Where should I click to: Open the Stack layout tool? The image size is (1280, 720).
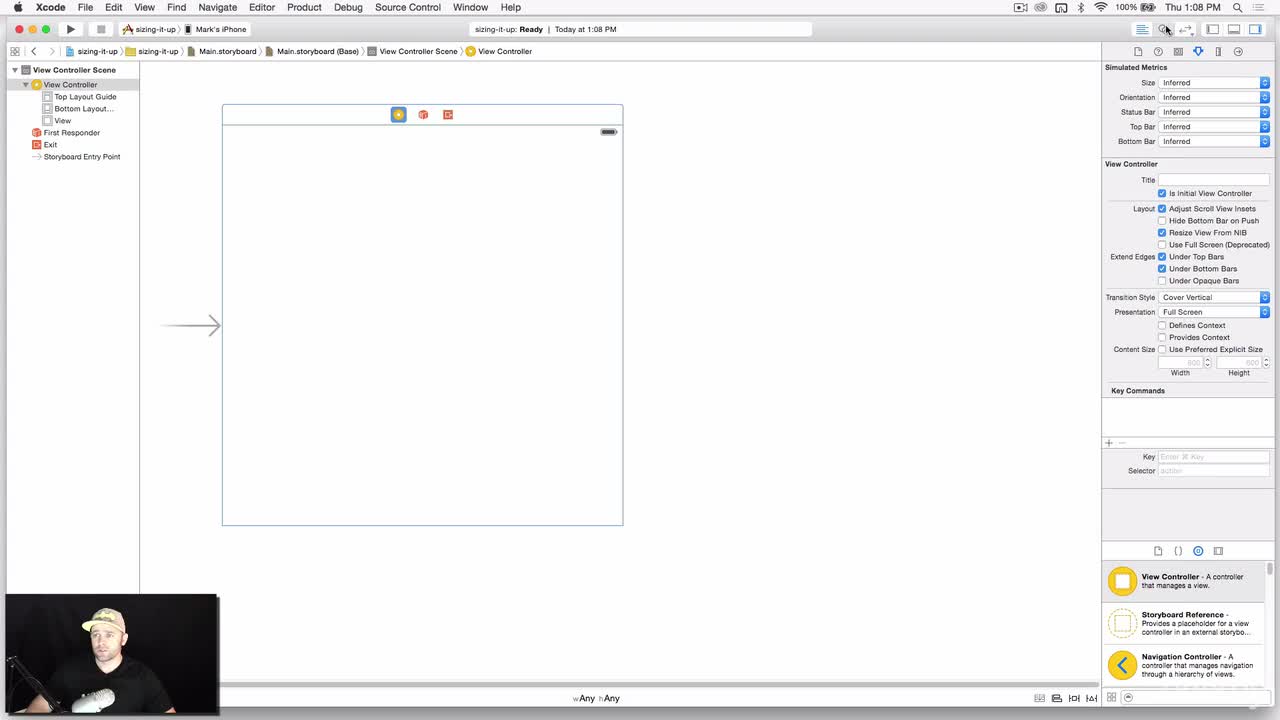[x=1040, y=698]
